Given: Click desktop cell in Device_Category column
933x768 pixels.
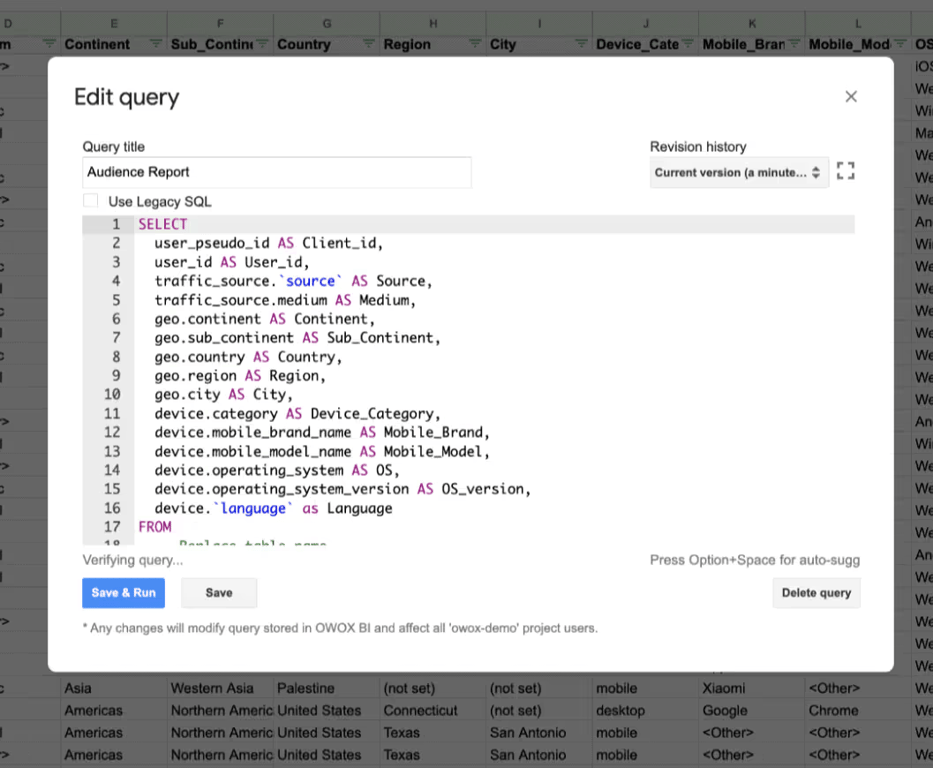Looking at the screenshot, I should 646,710.
